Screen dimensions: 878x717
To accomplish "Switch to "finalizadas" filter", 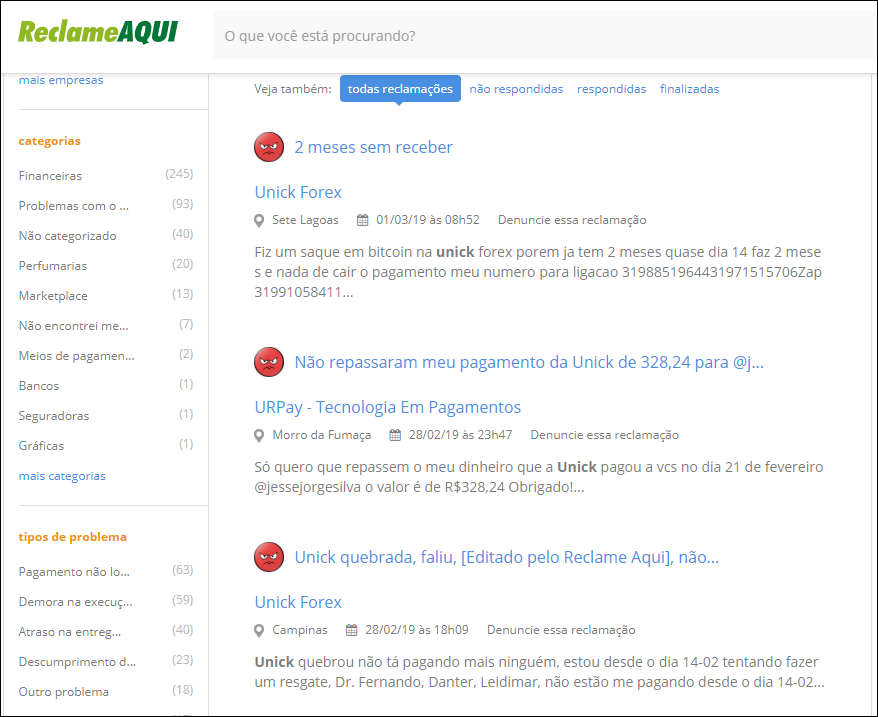I will pos(689,89).
